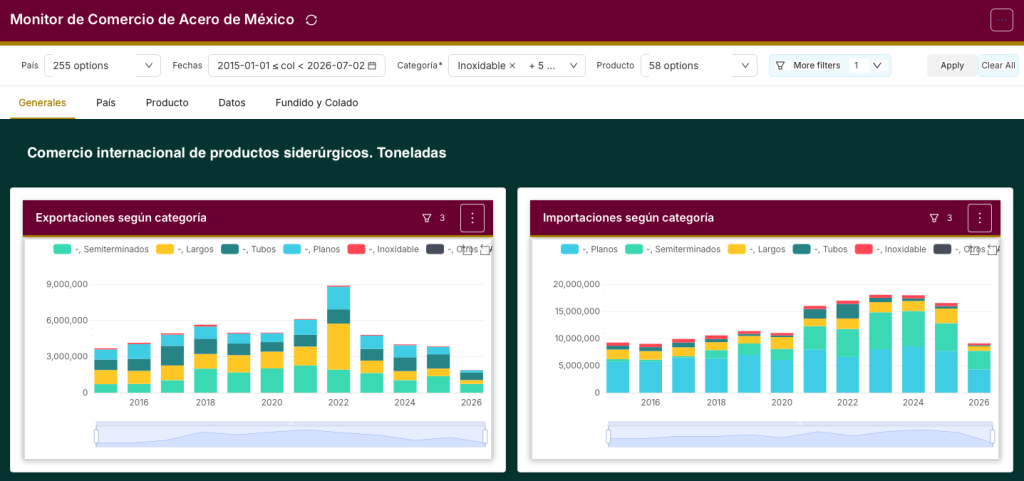Open the dashboard ellipsis menu
The image size is (1024, 481).
1001,20
